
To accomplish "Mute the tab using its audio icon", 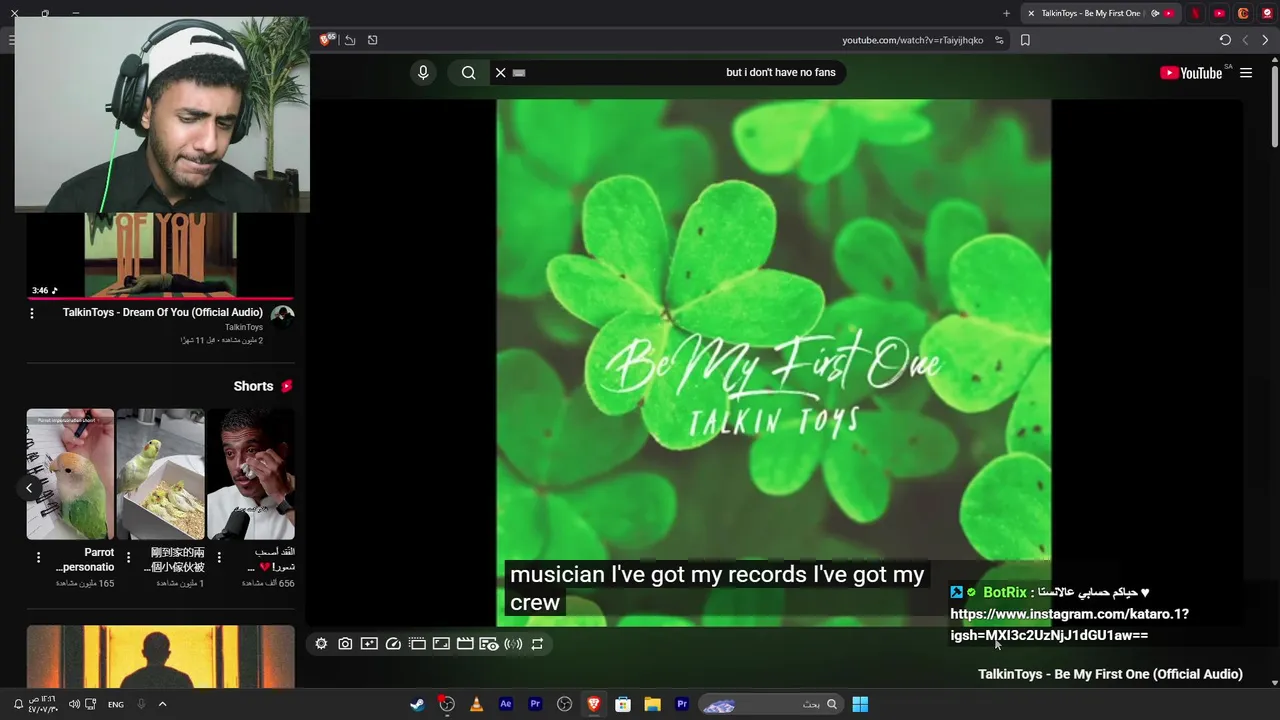I will [x=1155, y=13].
